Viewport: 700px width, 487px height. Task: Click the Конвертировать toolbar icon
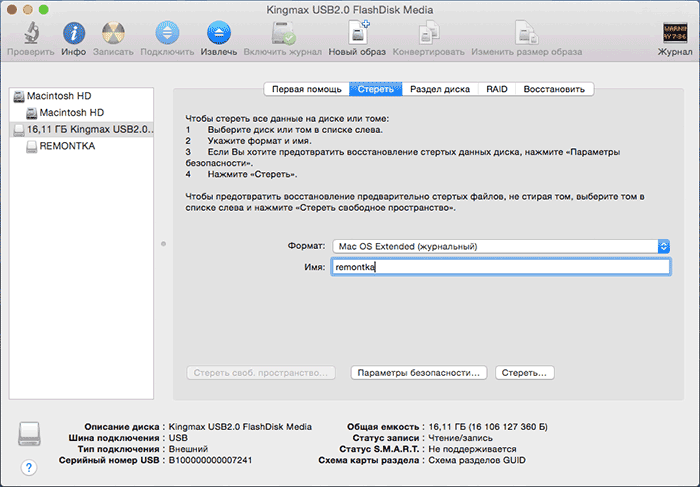[427, 32]
